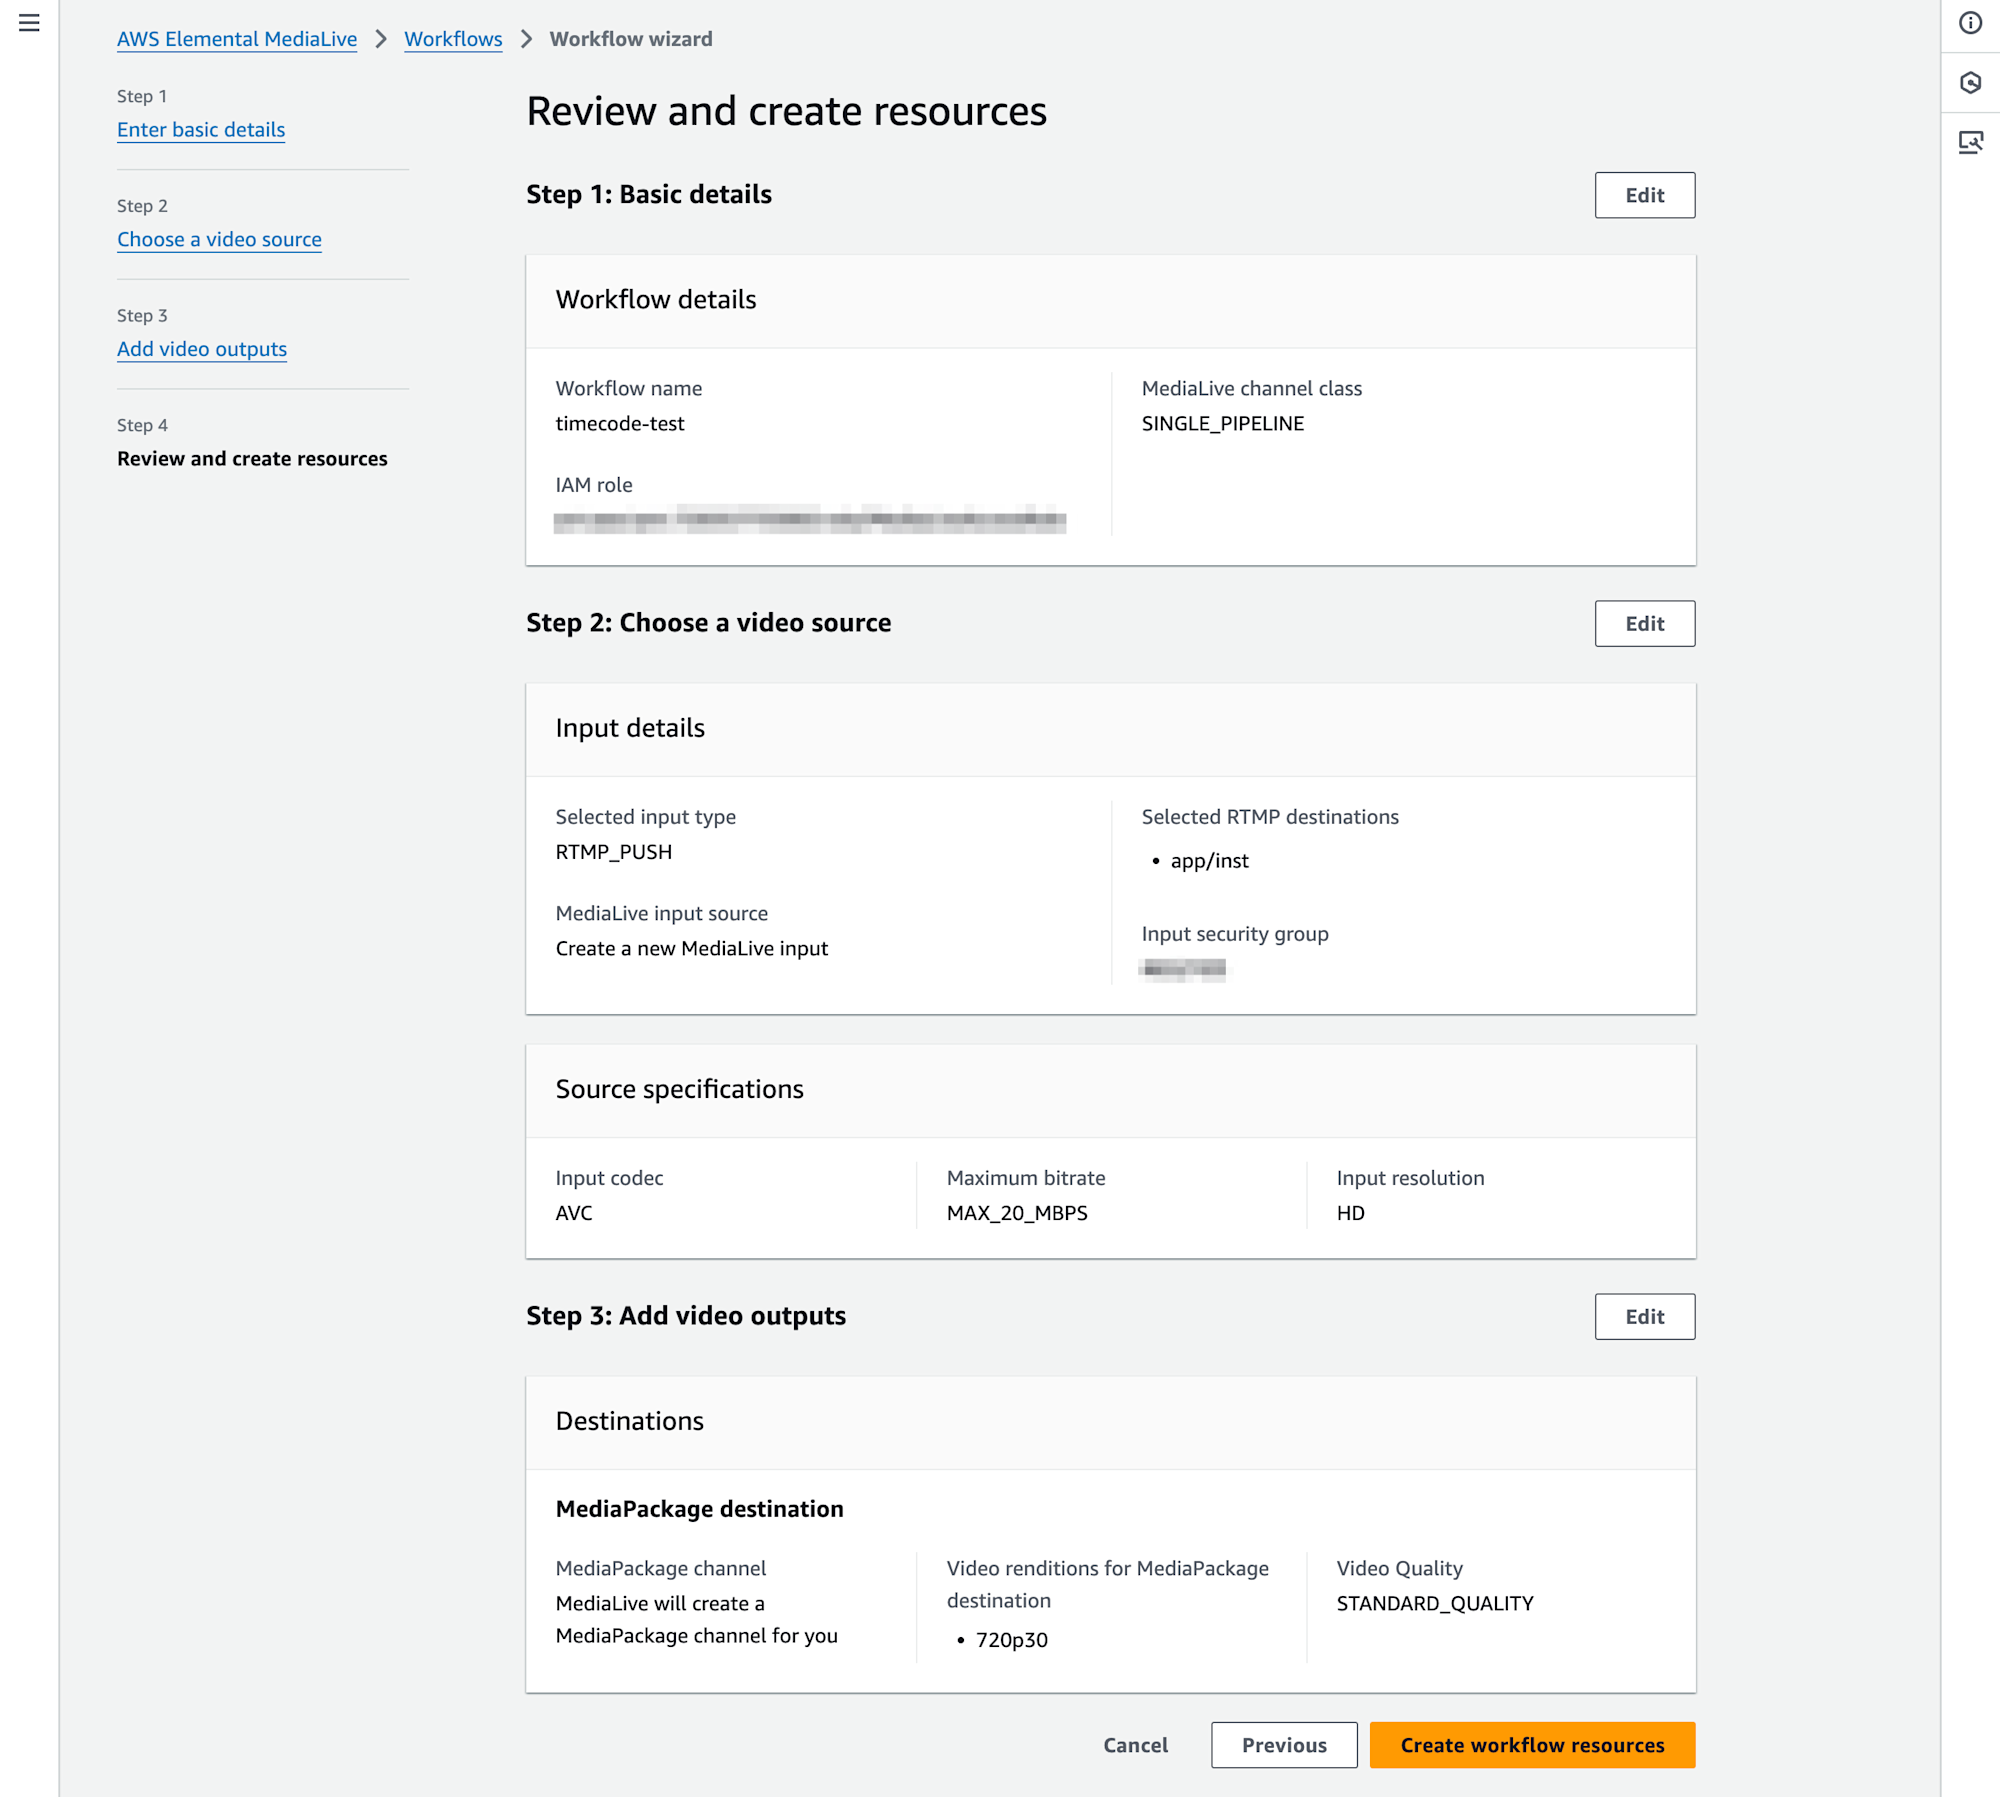The image size is (2000, 1797).
Task: Click the Review and create resources step label
Action: (252, 459)
